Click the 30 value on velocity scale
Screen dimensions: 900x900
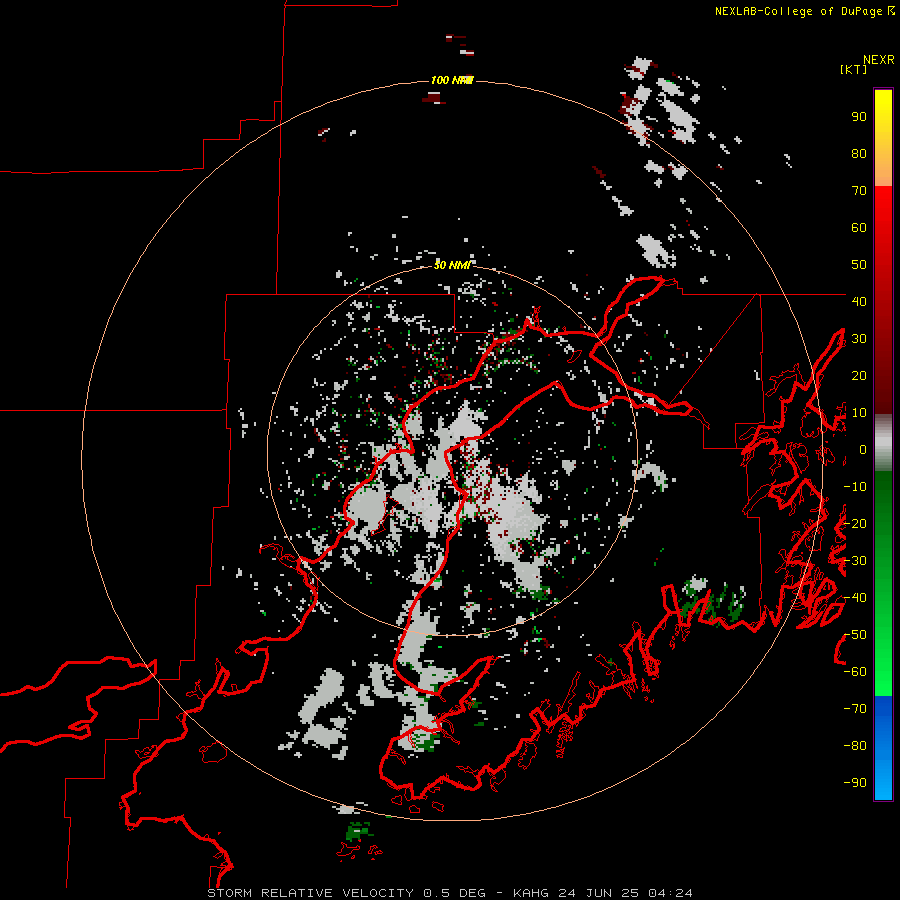[859, 339]
